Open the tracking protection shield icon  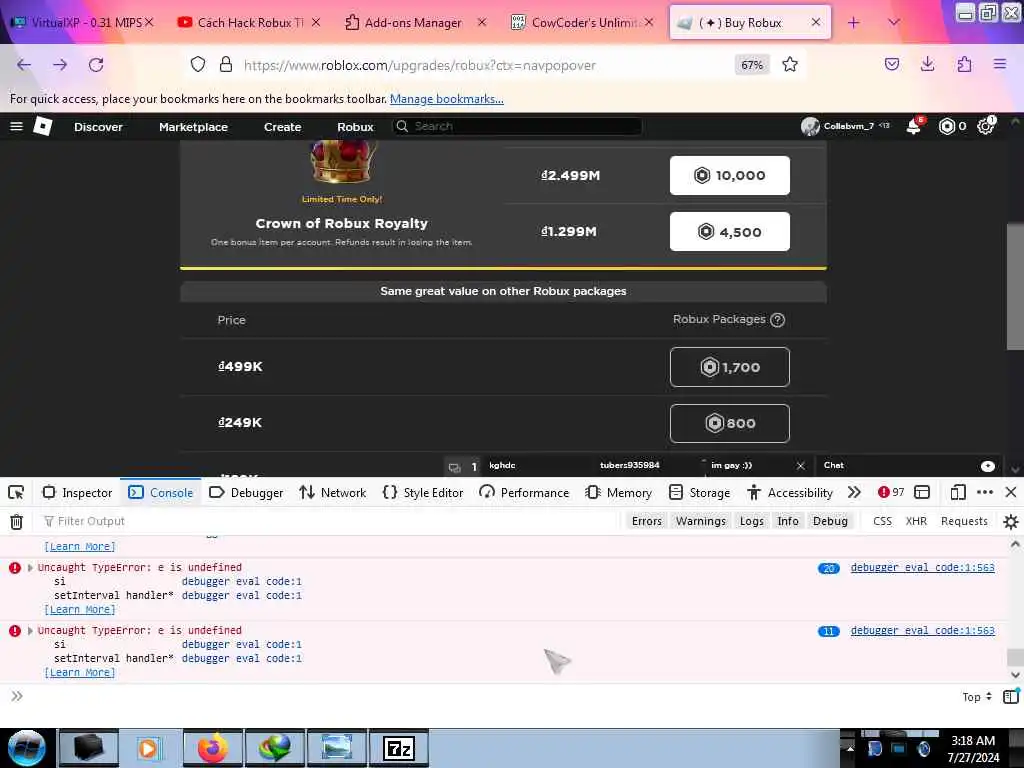tap(198, 65)
